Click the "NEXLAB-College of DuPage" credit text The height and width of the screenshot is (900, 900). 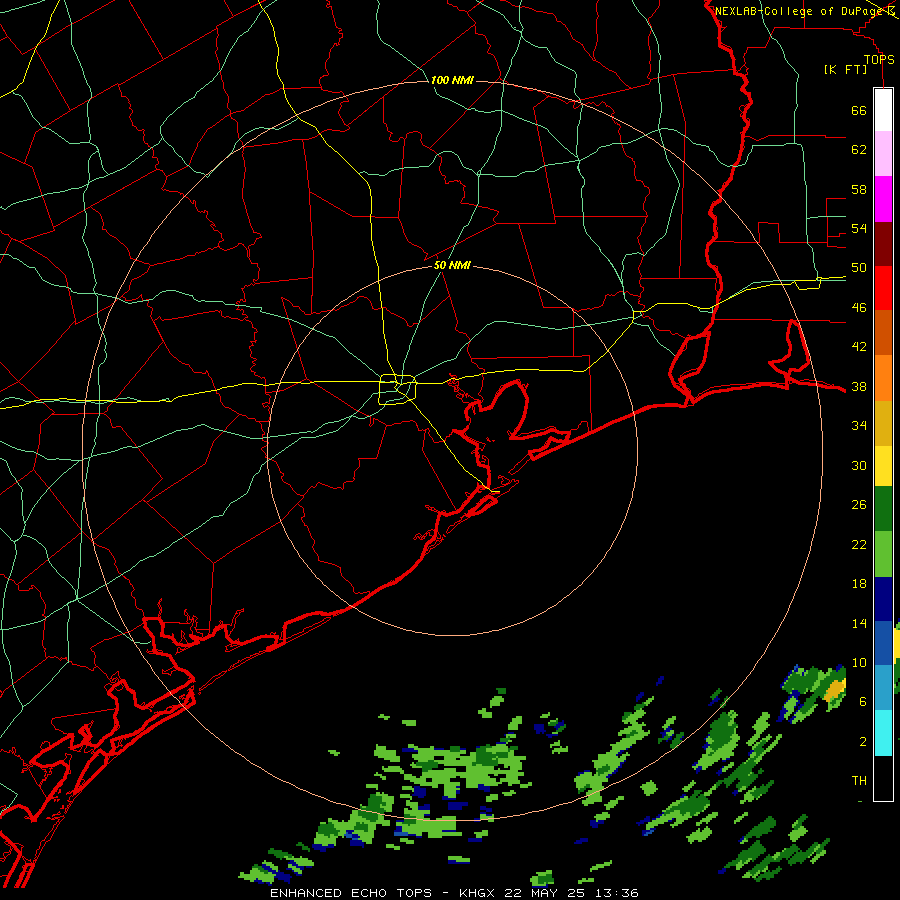tap(800, 11)
